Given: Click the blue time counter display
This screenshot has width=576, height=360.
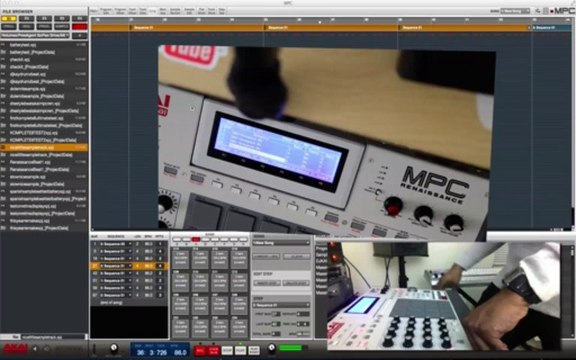Looking at the screenshot, I should (160, 350).
